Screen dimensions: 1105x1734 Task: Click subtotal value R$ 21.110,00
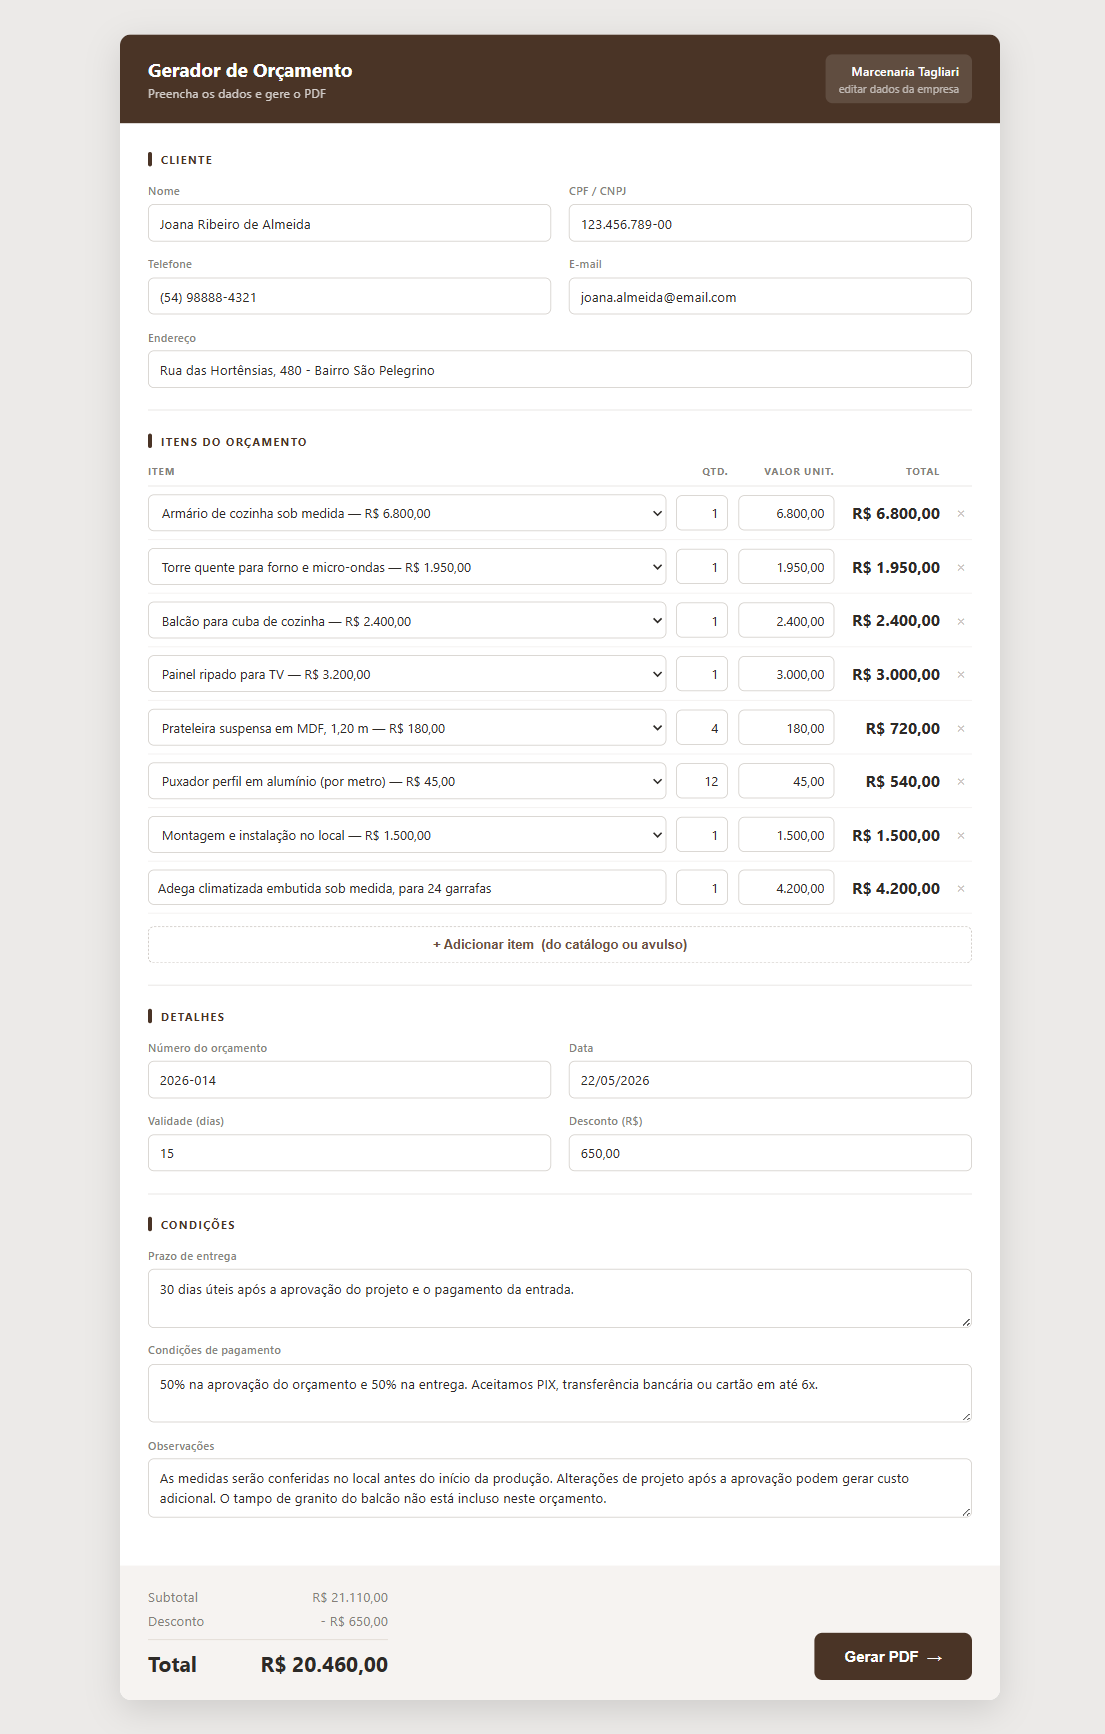350,1597
